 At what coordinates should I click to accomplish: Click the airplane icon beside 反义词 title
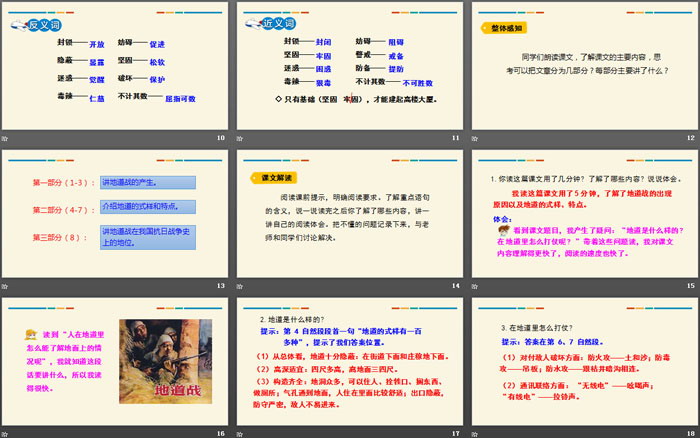click(19, 26)
